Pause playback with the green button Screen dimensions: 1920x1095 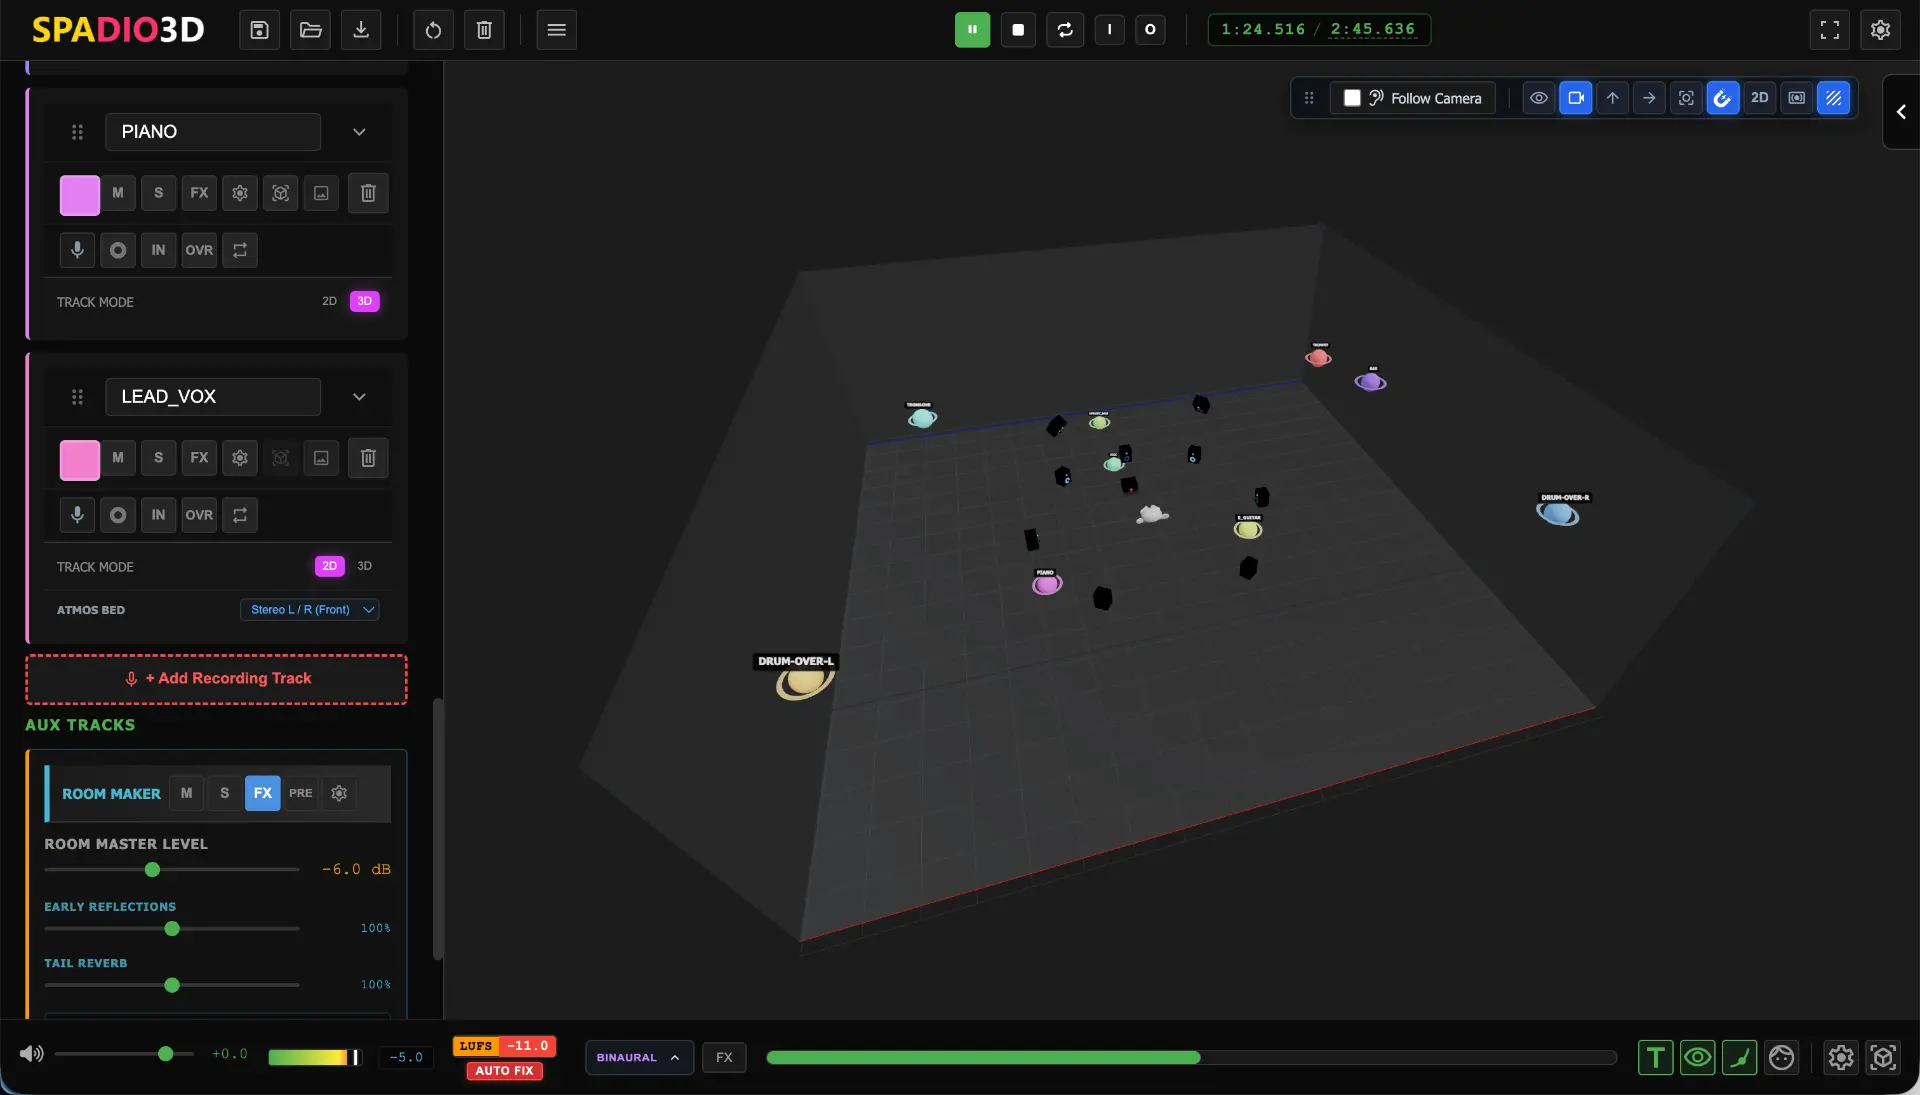[x=972, y=30]
